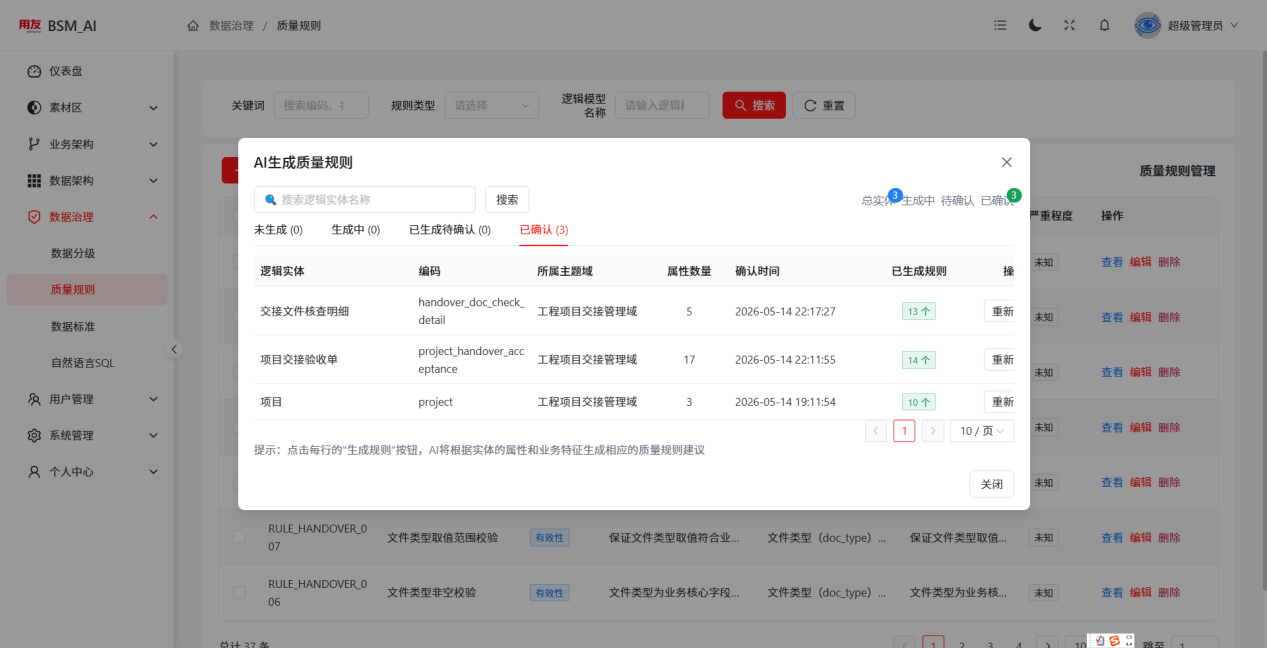Click 删除 for RULE_HANDOVER_007 row
Viewport: 1267px width, 648px height.
coord(1169,537)
